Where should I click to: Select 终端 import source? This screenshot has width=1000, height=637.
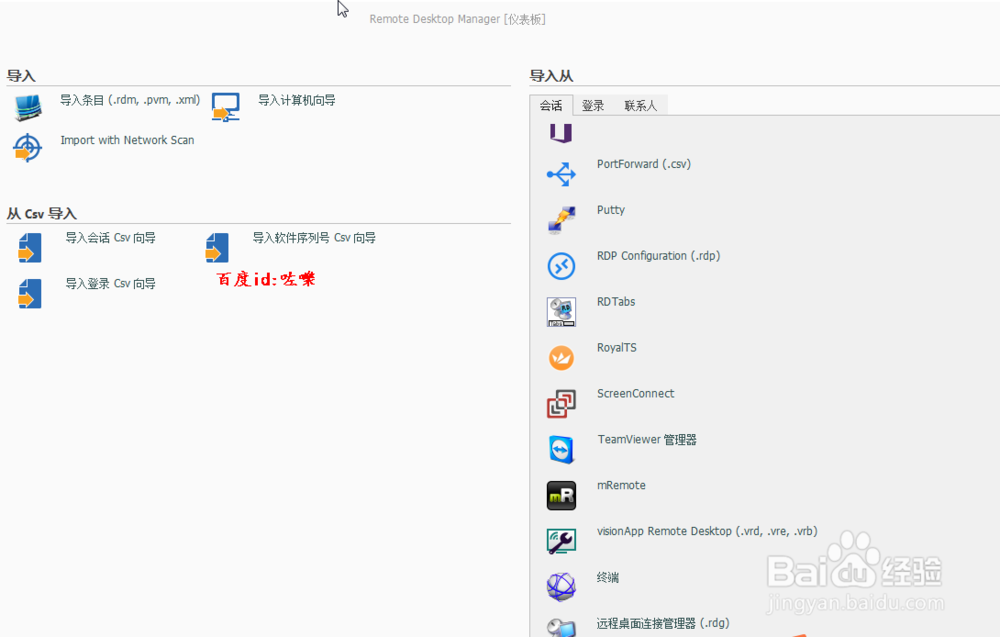pyautogui.click(x=608, y=577)
